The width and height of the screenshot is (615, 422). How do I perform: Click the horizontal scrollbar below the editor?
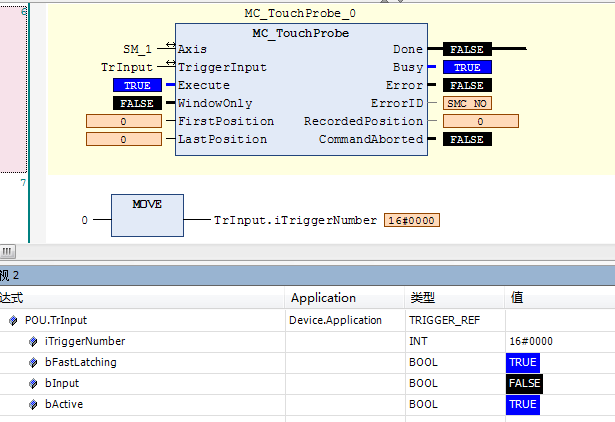(x=300, y=251)
